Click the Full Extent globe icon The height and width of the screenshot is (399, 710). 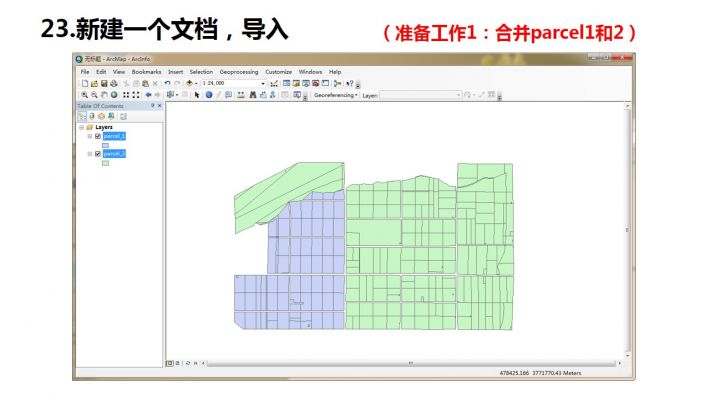pos(114,95)
